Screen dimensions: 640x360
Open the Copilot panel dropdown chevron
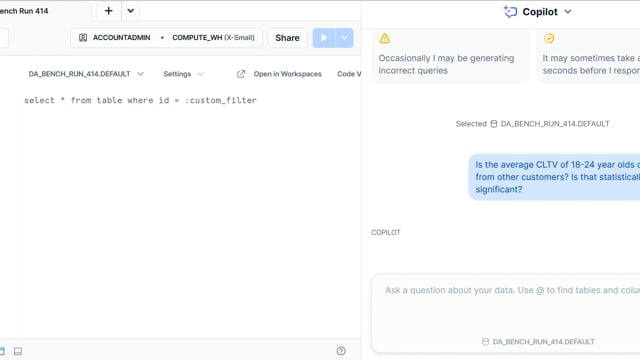coord(568,12)
